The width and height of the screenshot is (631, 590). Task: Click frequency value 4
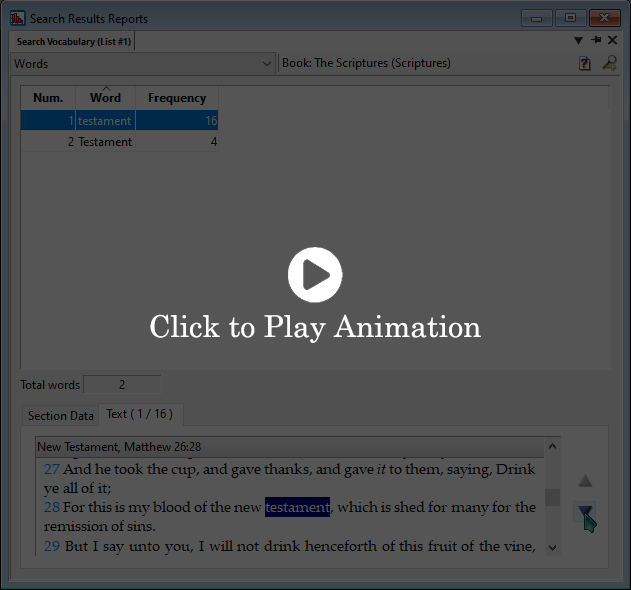coord(177,142)
